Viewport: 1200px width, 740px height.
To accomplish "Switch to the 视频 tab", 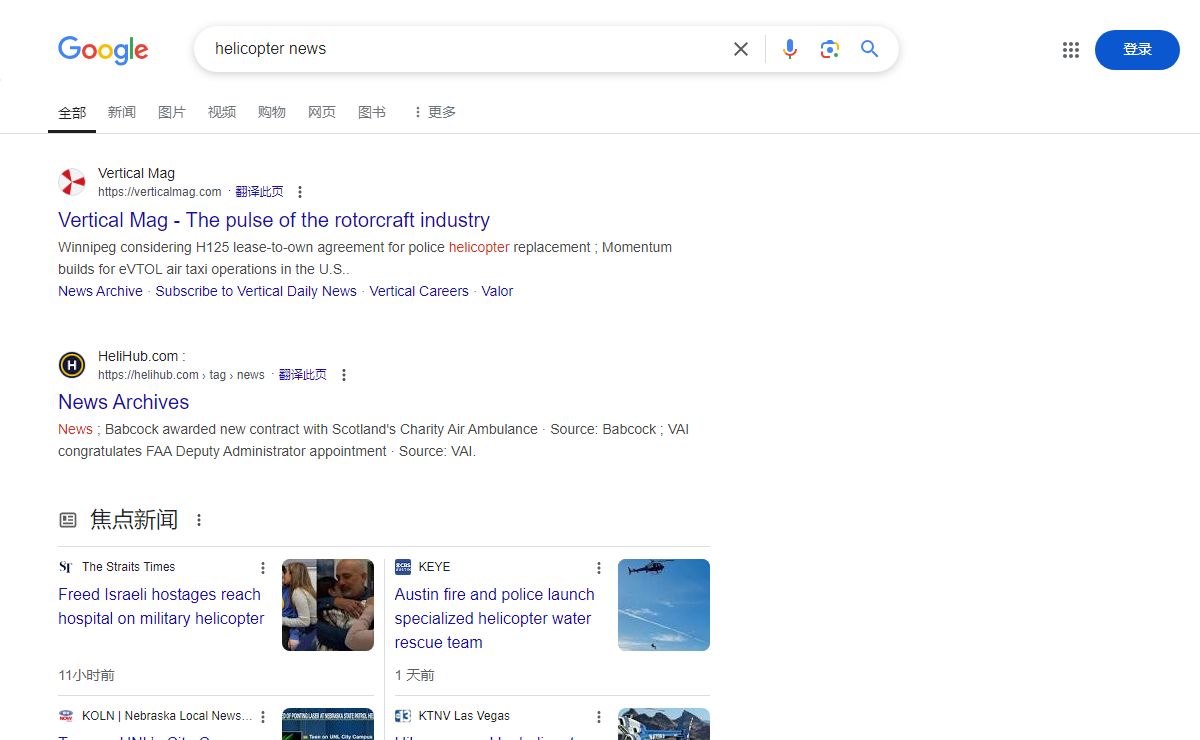I will pyautogui.click(x=222, y=112).
